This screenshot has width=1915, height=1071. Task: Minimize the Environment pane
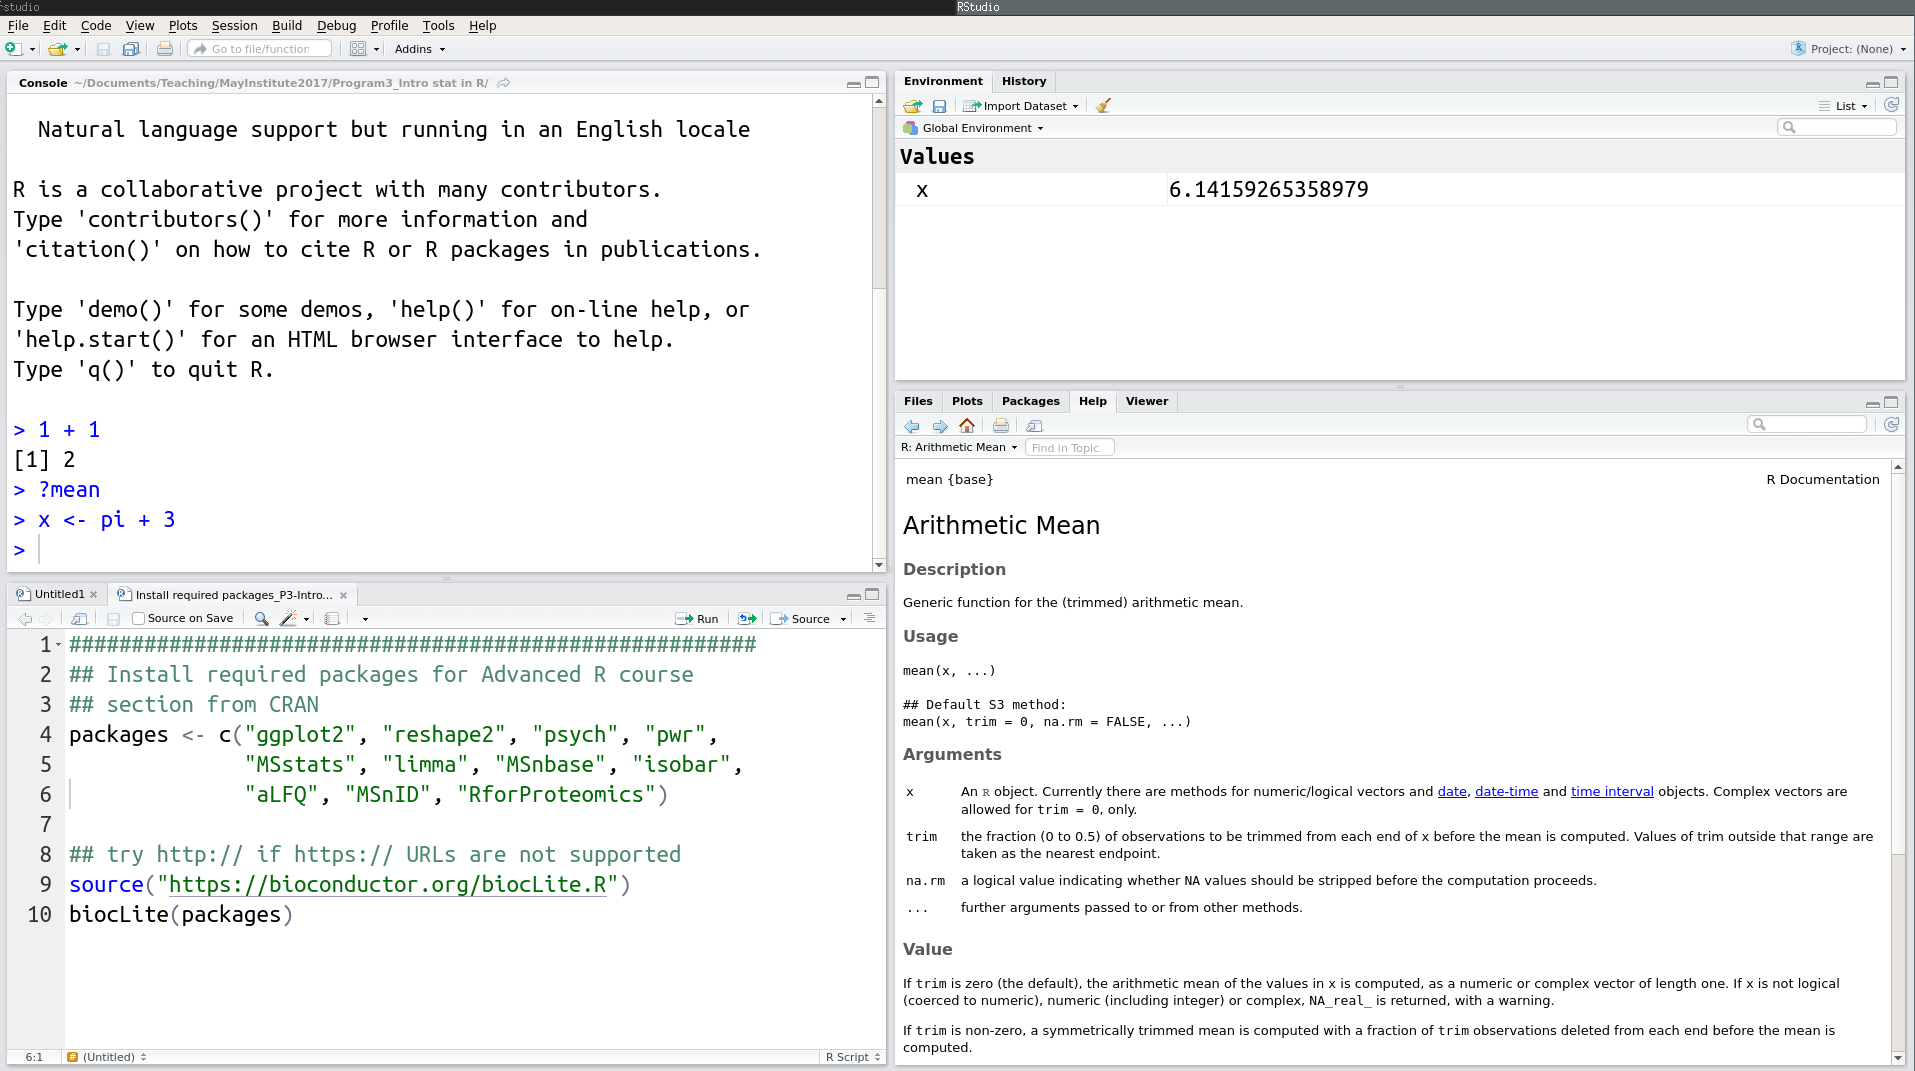coord(1872,83)
